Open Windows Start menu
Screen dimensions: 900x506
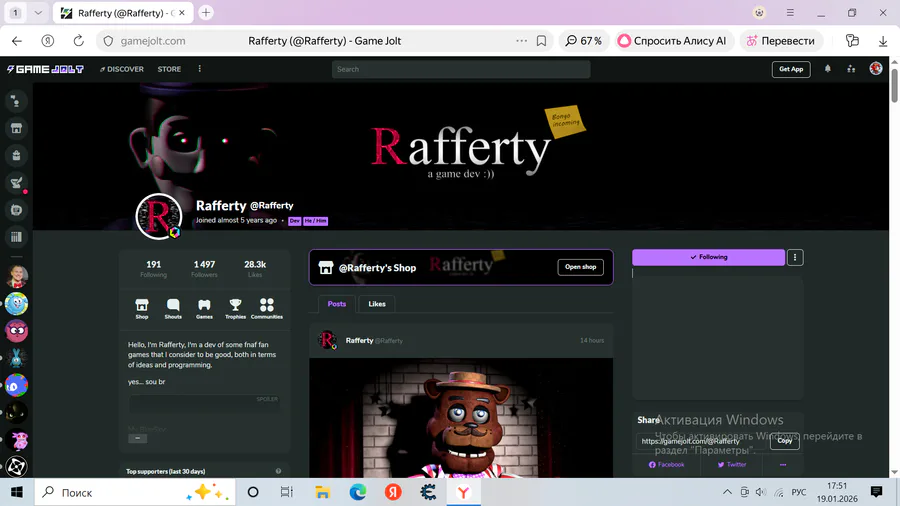point(17,492)
